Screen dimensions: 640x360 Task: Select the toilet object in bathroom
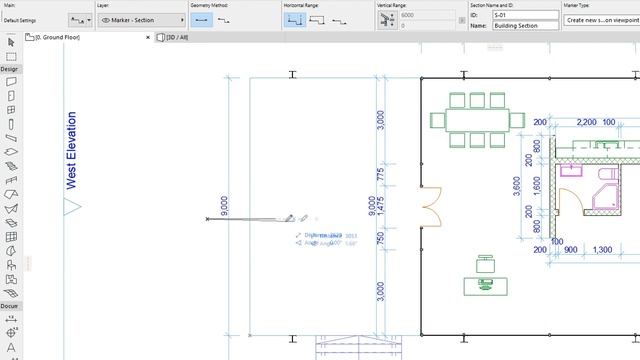(609, 174)
